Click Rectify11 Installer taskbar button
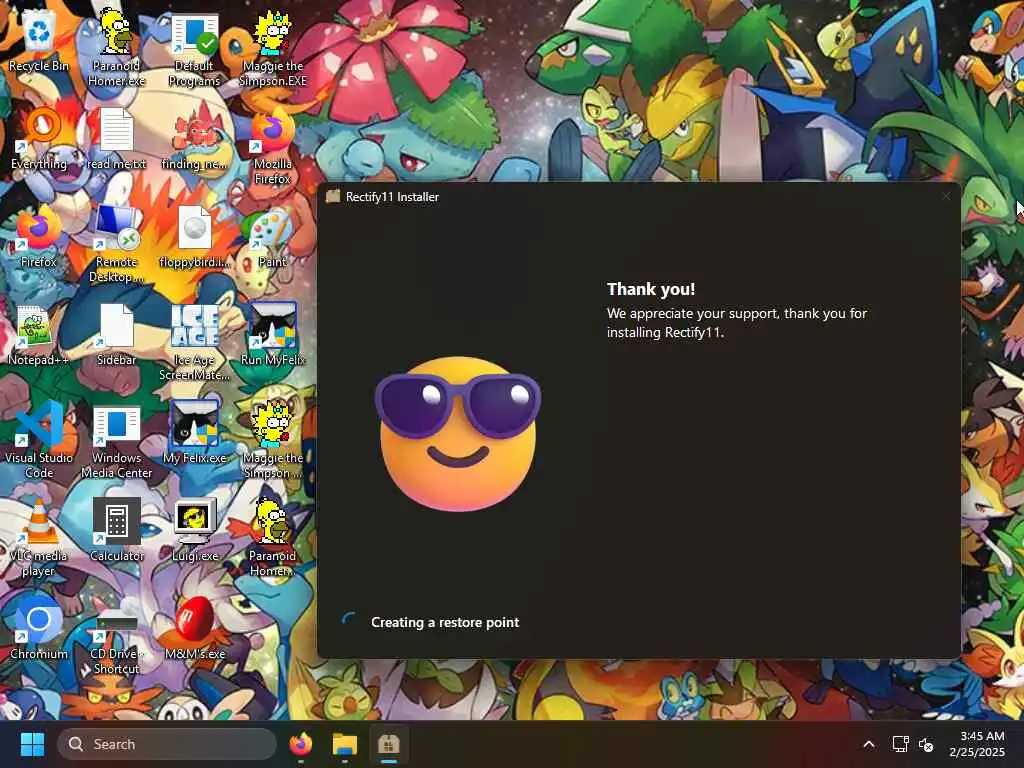Viewport: 1024px width, 768px height. 389,744
